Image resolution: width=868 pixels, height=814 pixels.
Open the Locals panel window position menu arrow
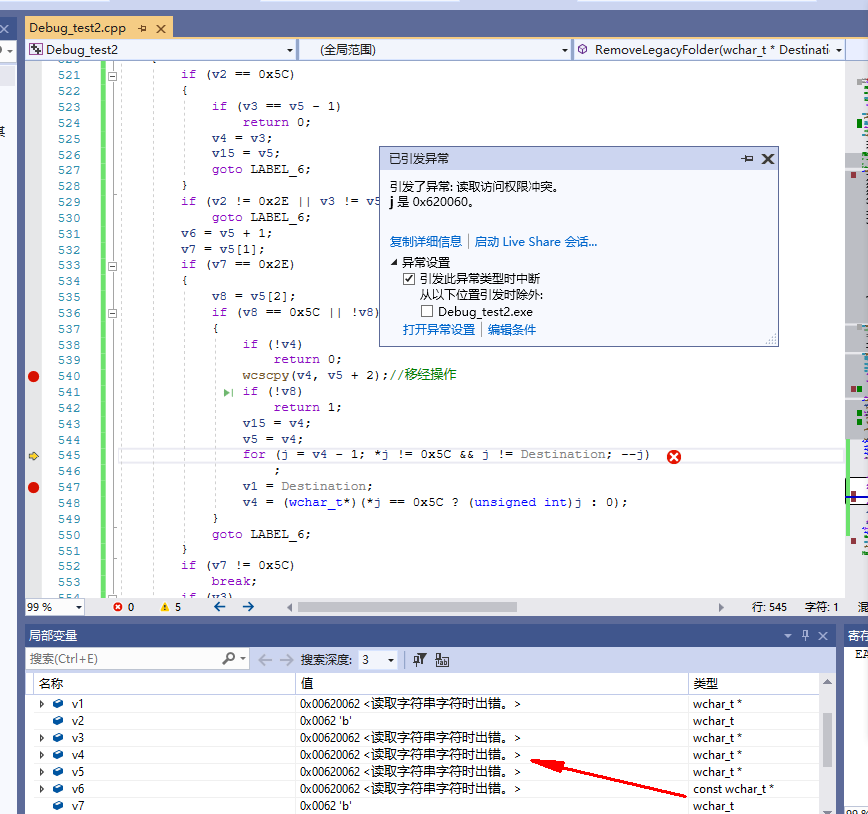tap(788, 636)
